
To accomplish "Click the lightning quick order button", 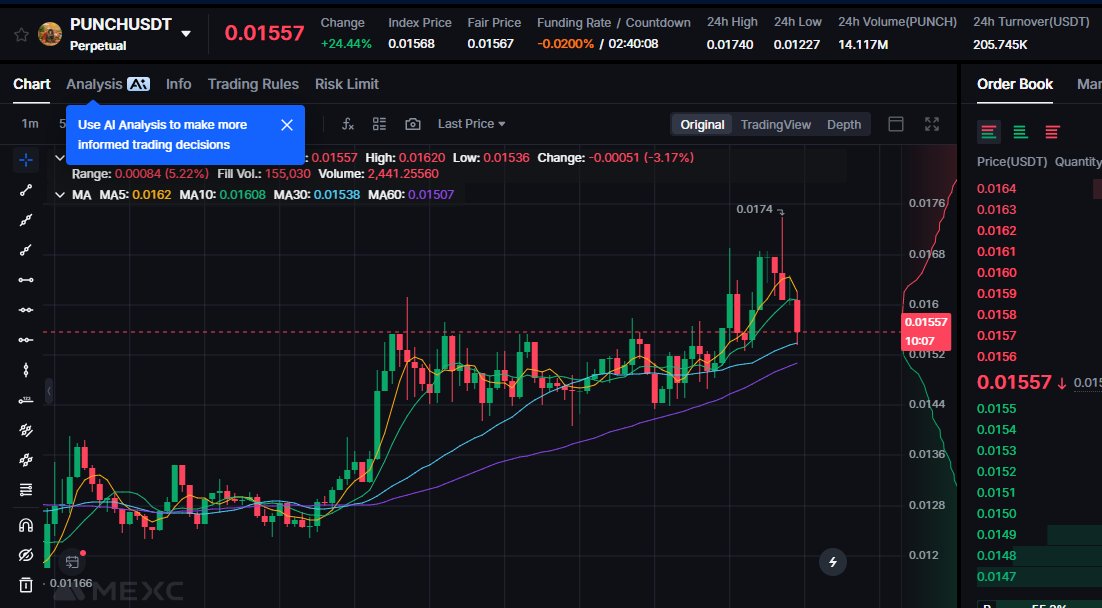I will [x=833, y=562].
